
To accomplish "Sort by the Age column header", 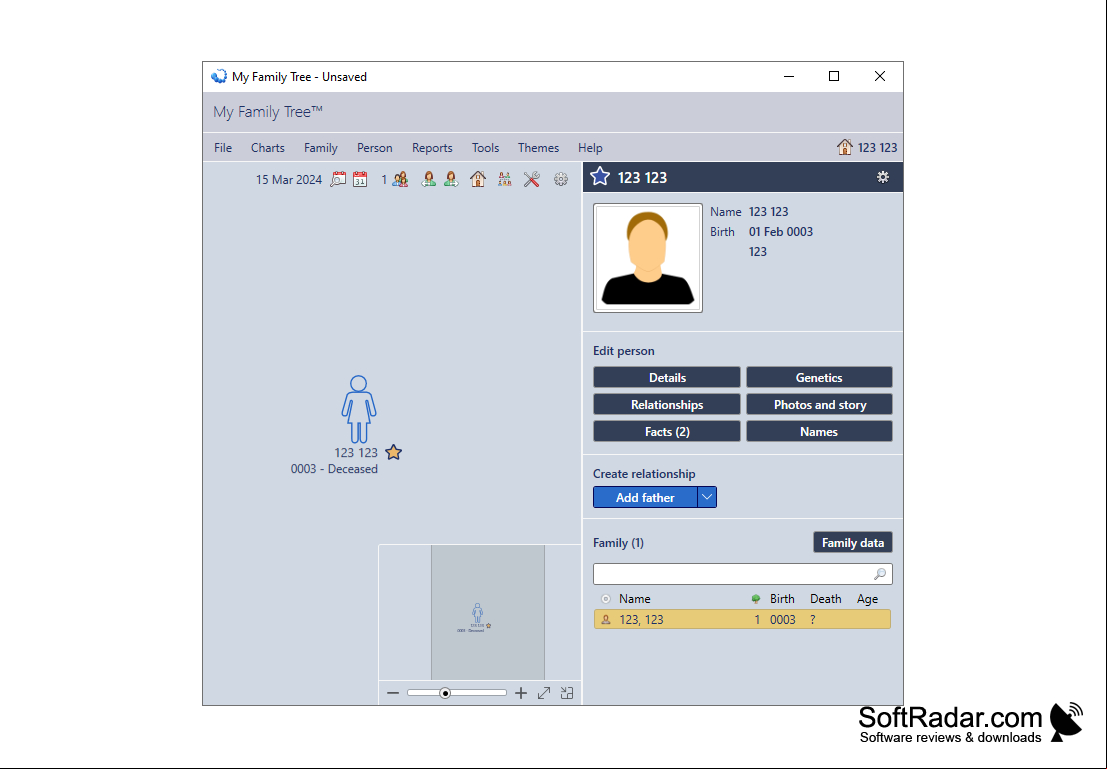I will point(867,599).
